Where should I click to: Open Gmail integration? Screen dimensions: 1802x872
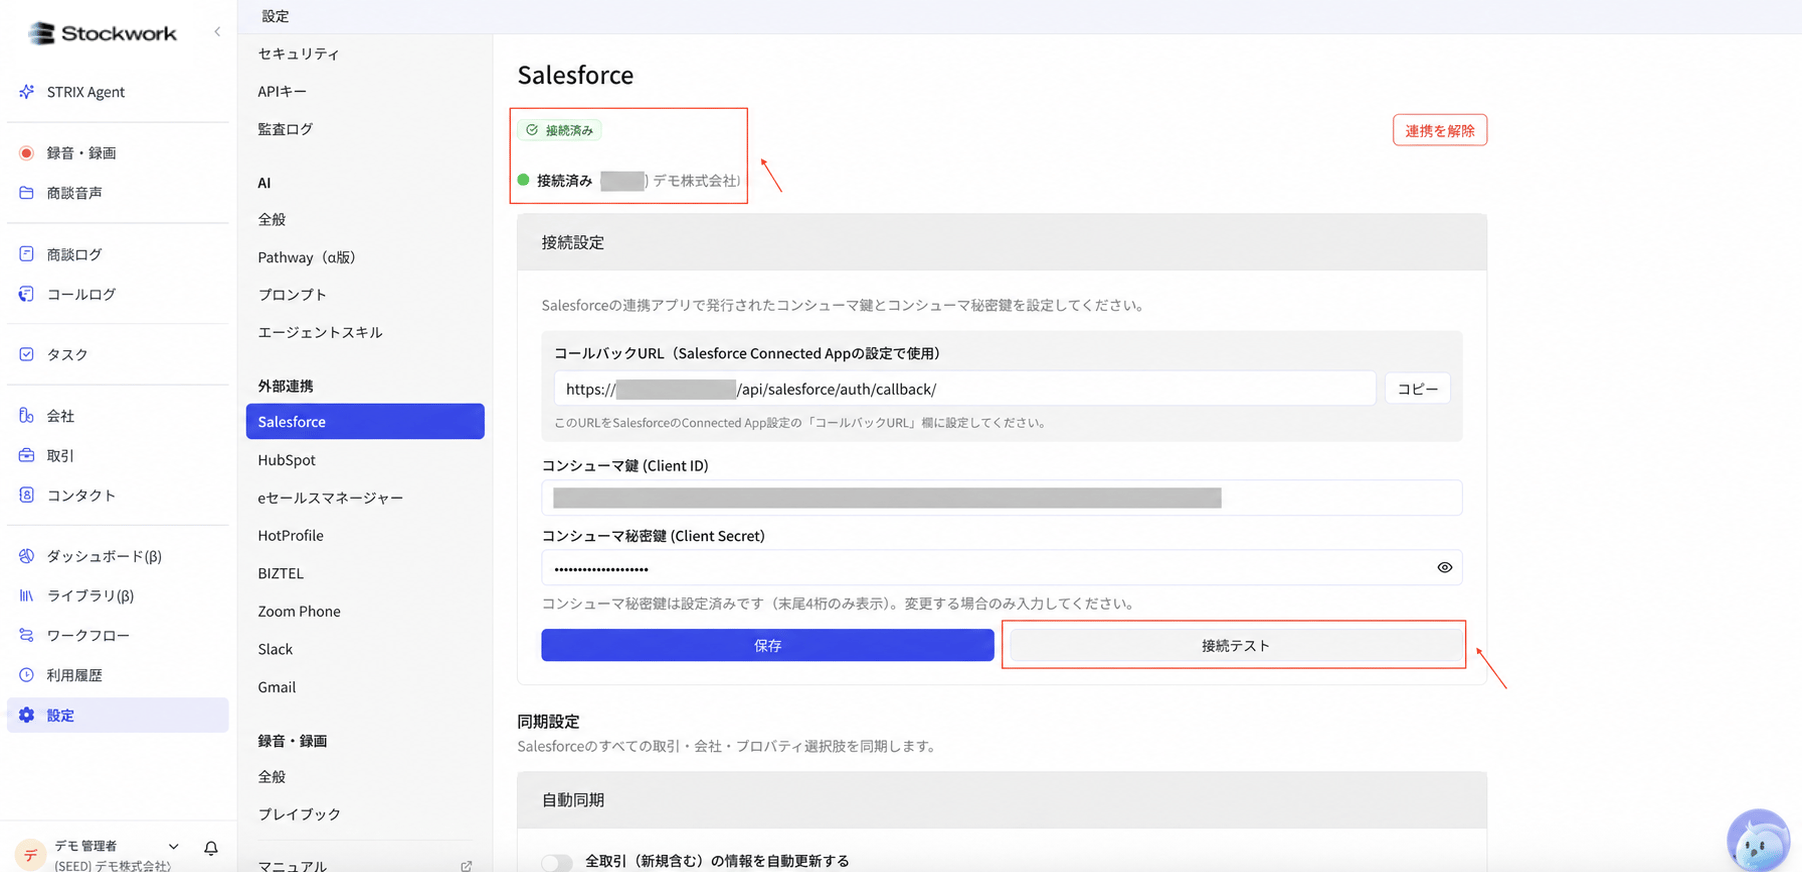point(277,687)
